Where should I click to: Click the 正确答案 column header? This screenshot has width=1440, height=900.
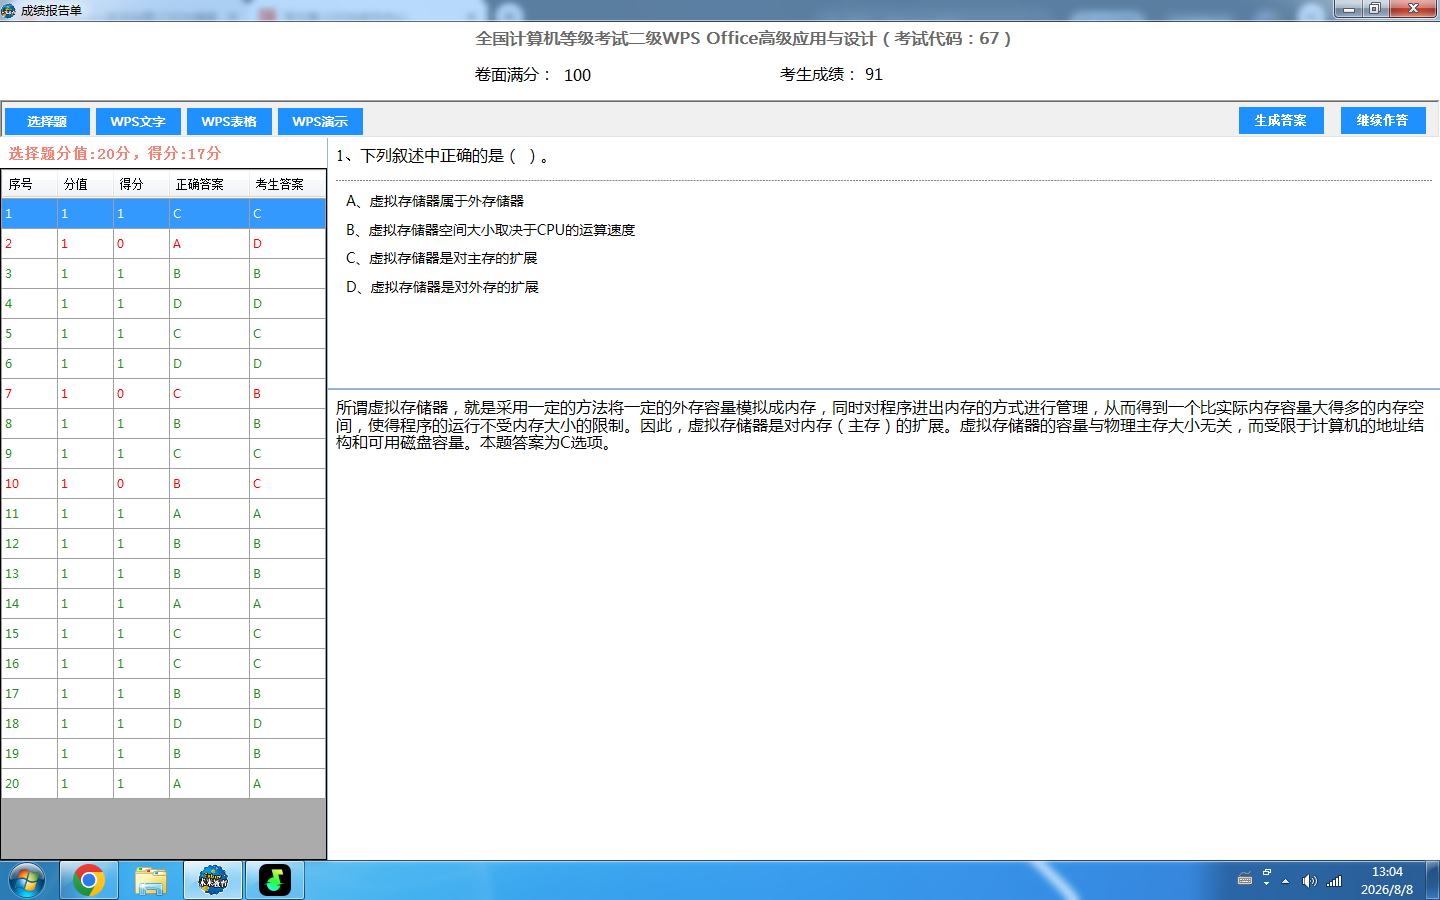coord(209,184)
